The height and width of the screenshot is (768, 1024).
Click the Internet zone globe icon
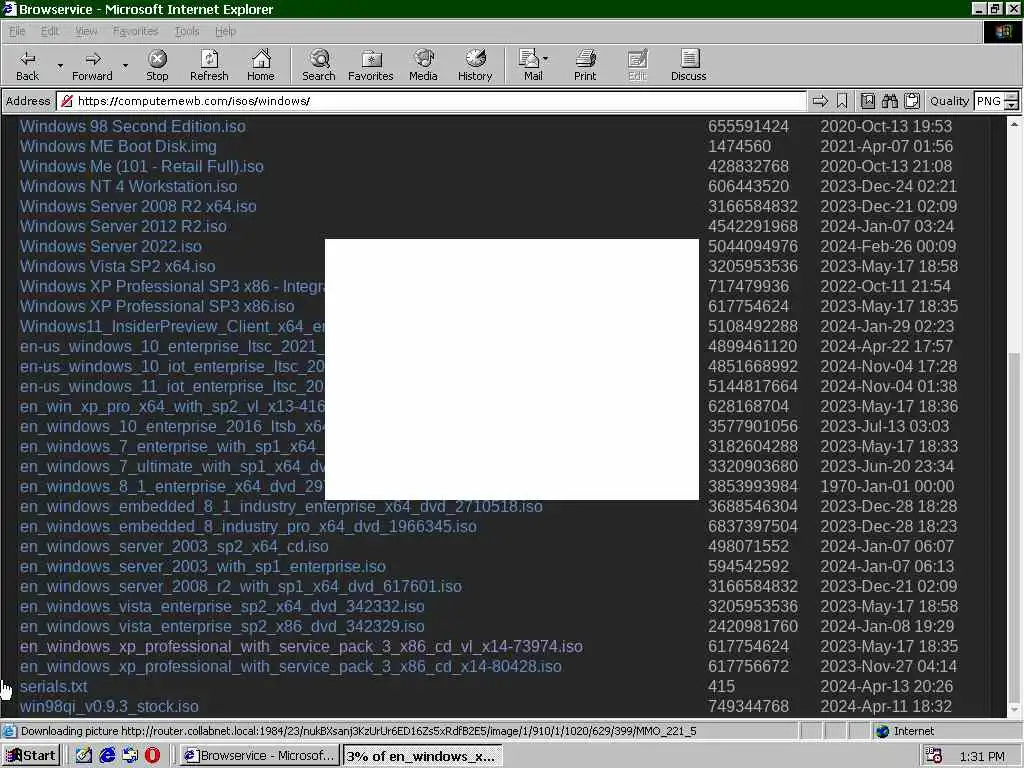[x=882, y=731]
